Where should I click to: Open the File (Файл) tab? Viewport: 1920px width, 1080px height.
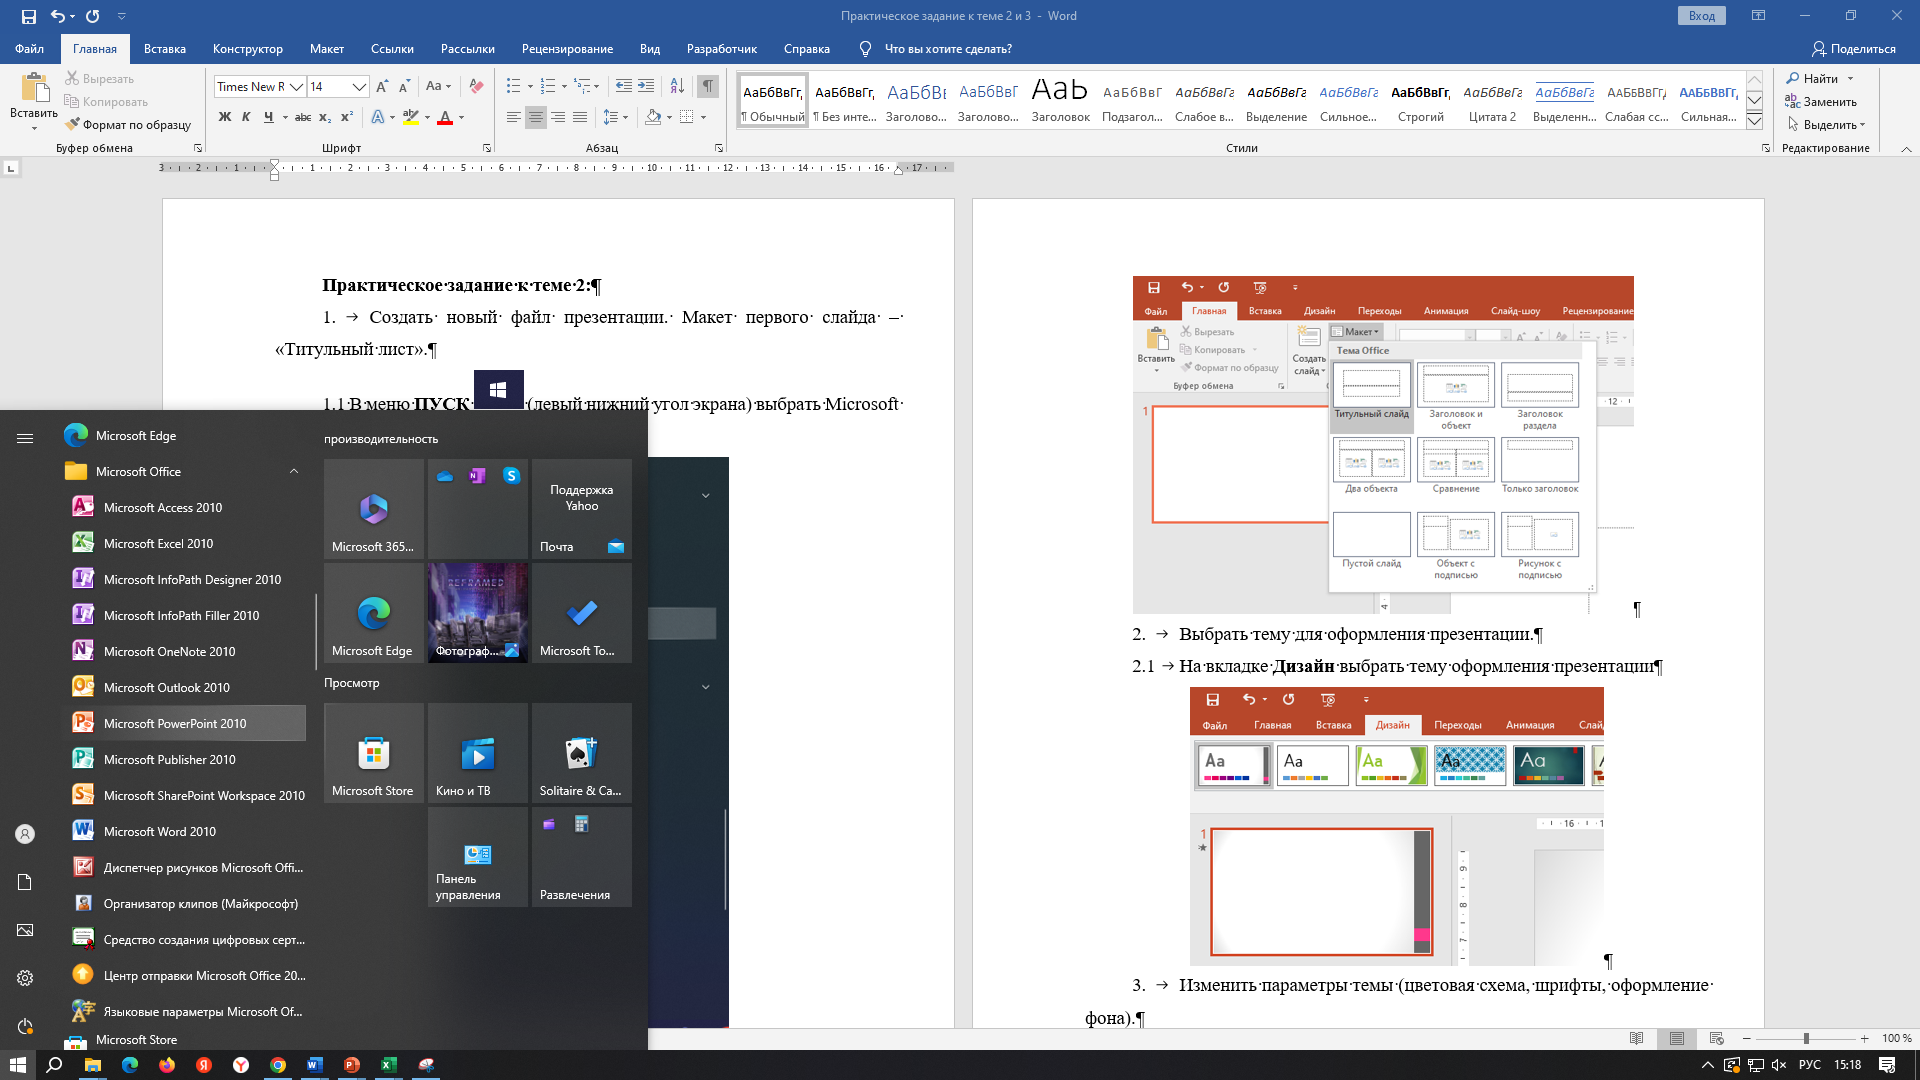[x=29, y=48]
